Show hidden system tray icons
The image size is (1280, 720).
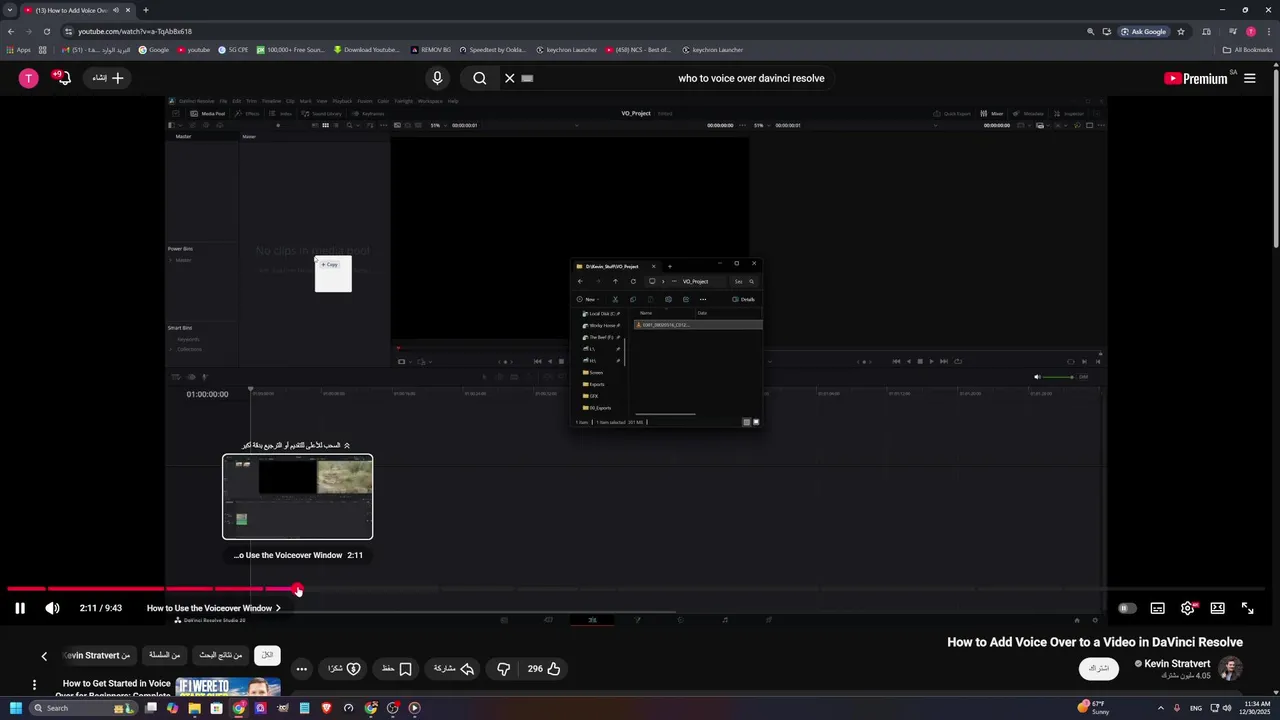click(x=1163, y=708)
